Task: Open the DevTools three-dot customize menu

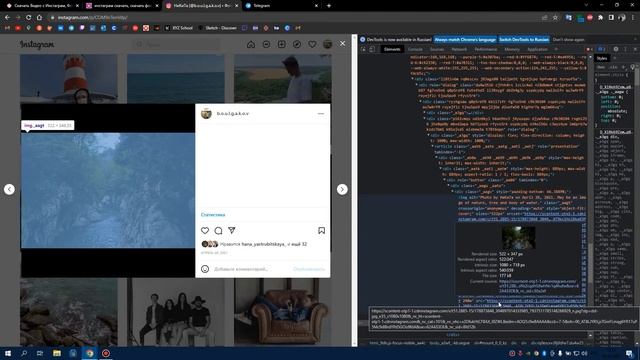Action: (625, 49)
